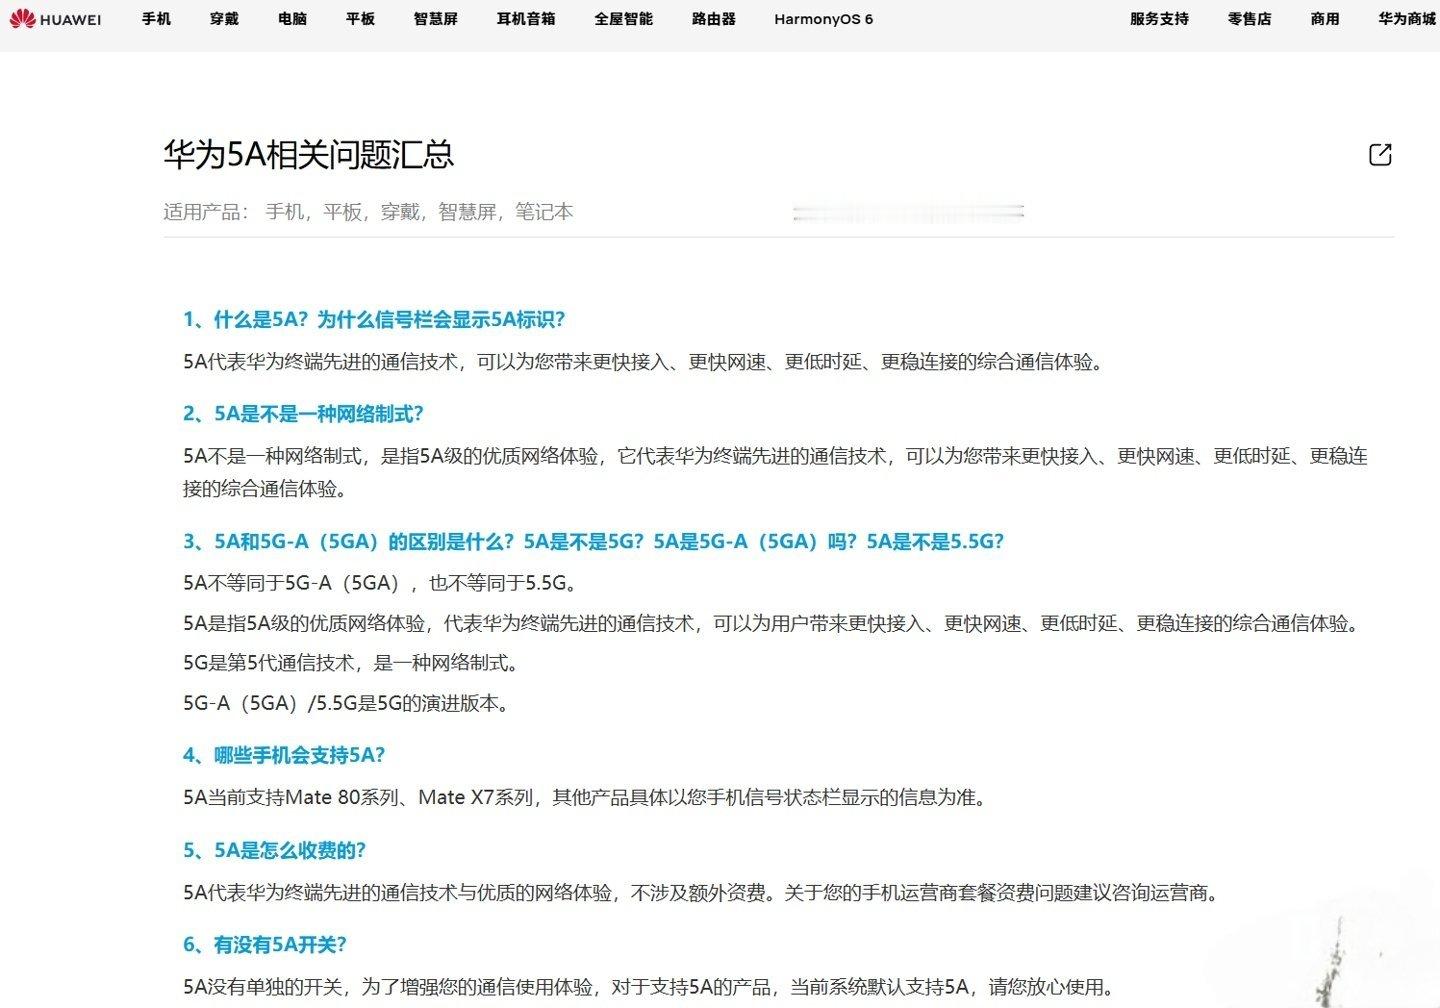This screenshot has width=1440, height=1008.
Task: Click the Huawei logo in the header
Action: 55,19
